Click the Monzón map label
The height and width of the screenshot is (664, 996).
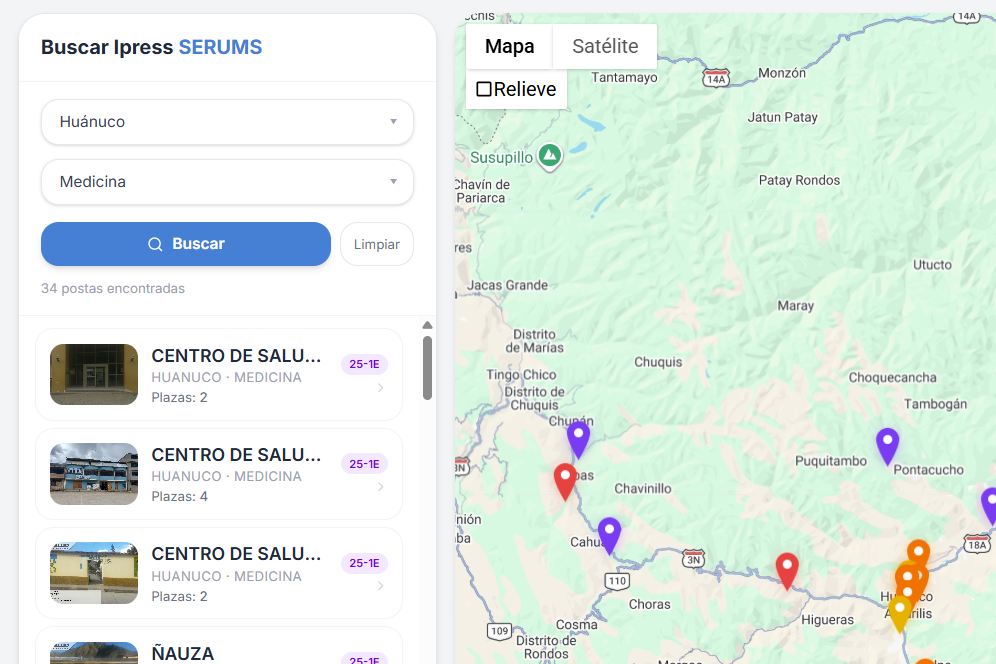click(782, 73)
